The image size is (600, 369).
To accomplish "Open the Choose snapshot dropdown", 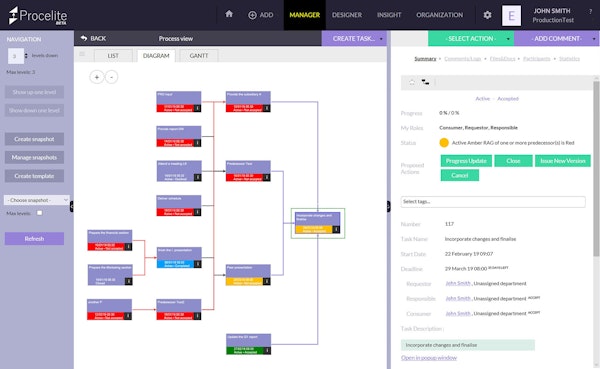I will tap(37, 200).
